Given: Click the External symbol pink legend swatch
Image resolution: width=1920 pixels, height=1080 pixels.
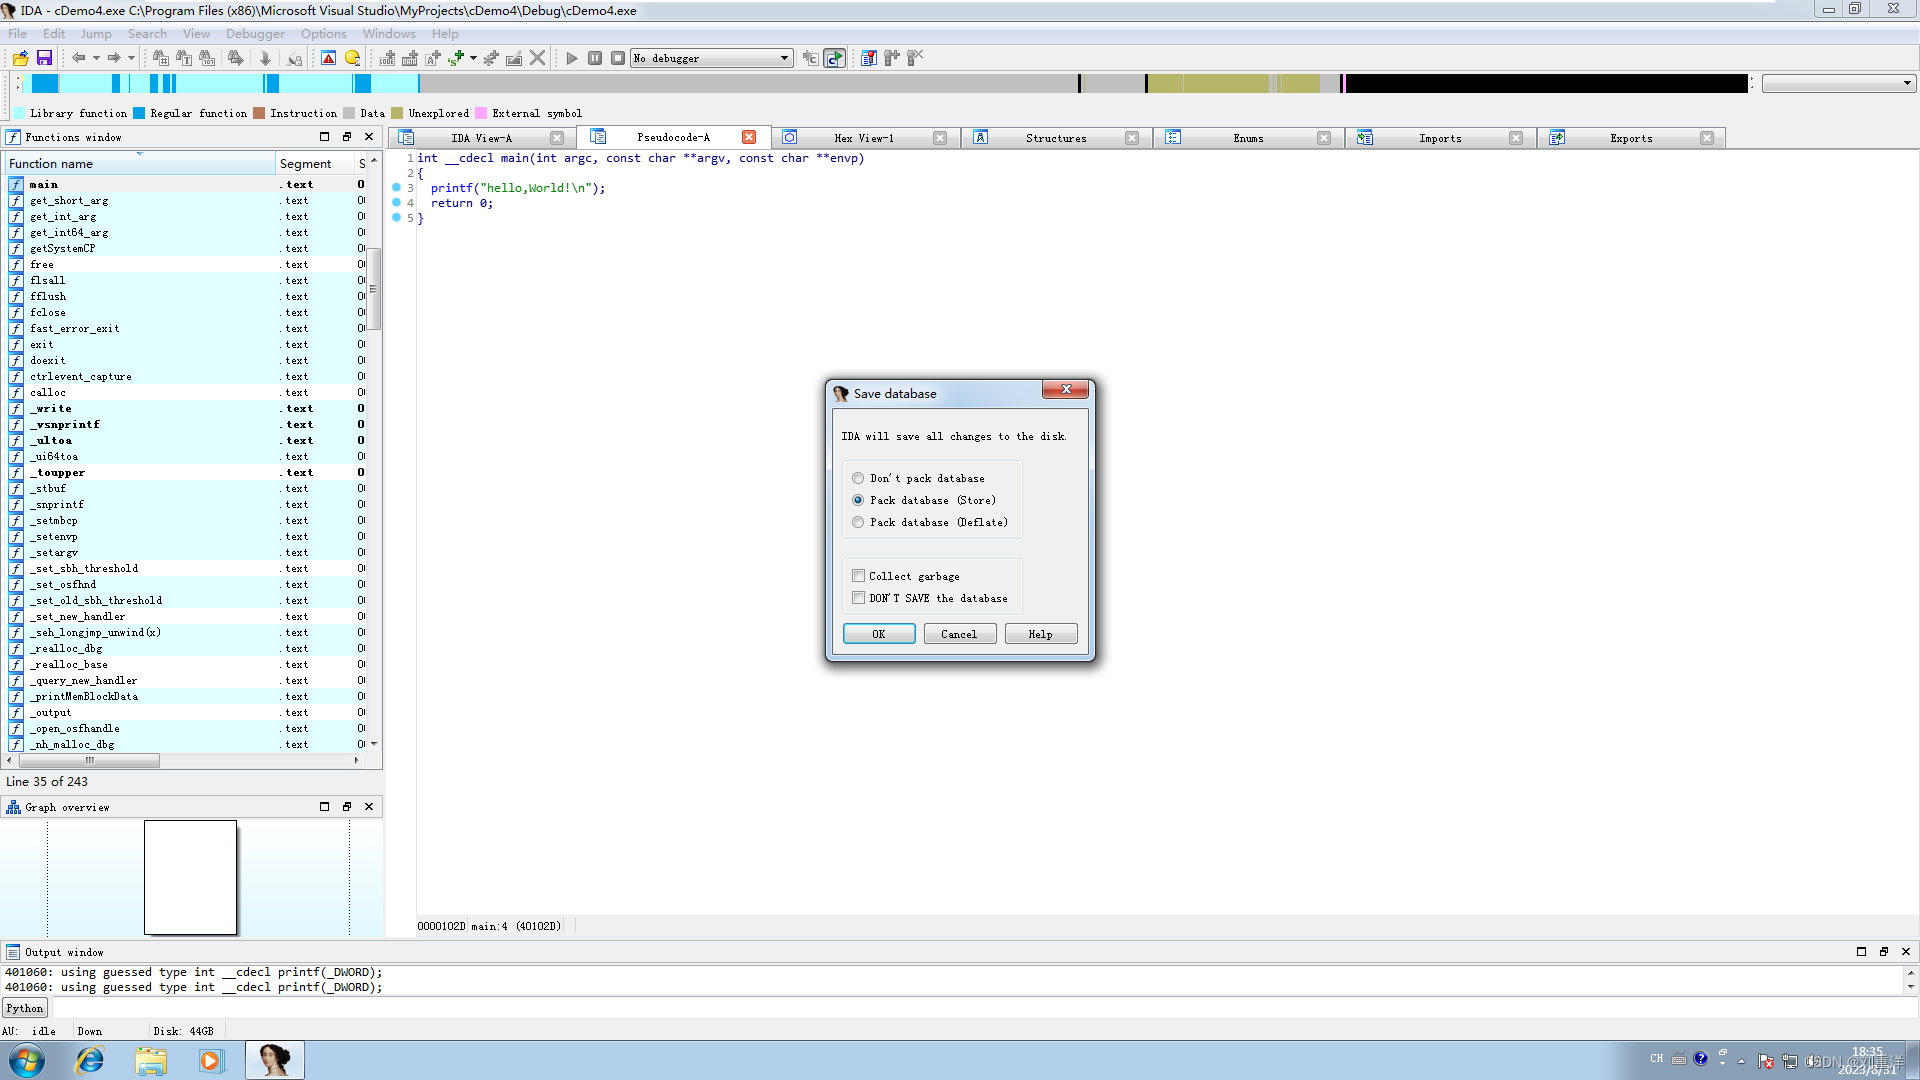Looking at the screenshot, I should [x=481, y=113].
